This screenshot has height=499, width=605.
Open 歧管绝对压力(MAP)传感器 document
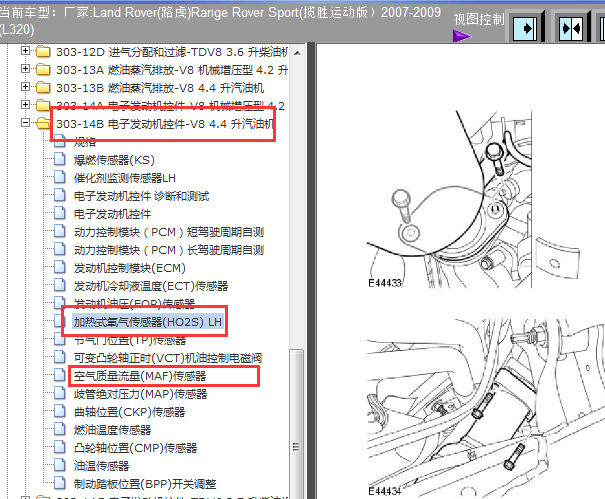pyautogui.click(x=140, y=394)
